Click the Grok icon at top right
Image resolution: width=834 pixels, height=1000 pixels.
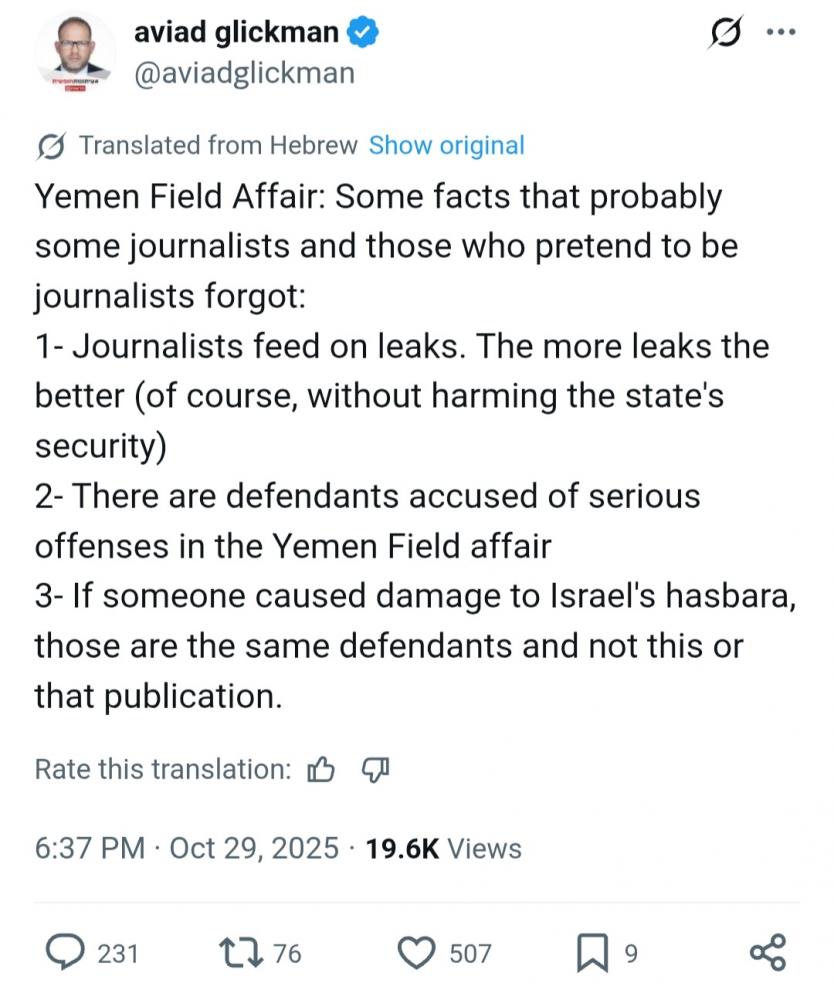(x=723, y=32)
